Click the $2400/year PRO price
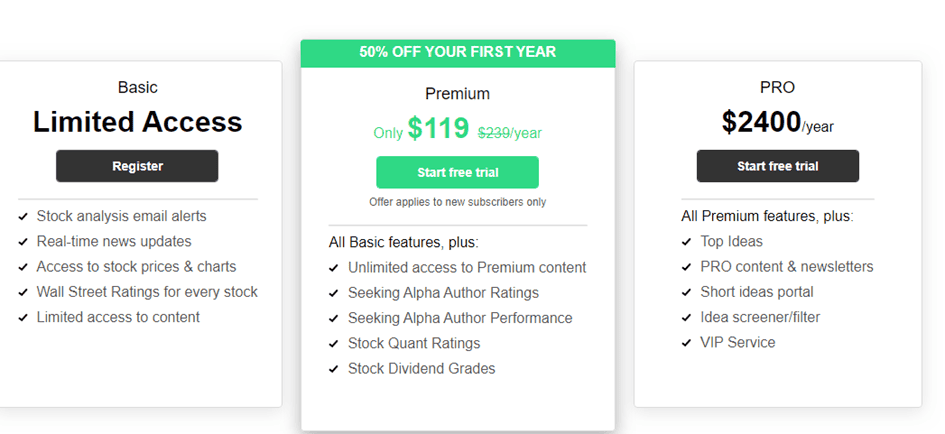Screen dimensions: 945x434 (777, 123)
